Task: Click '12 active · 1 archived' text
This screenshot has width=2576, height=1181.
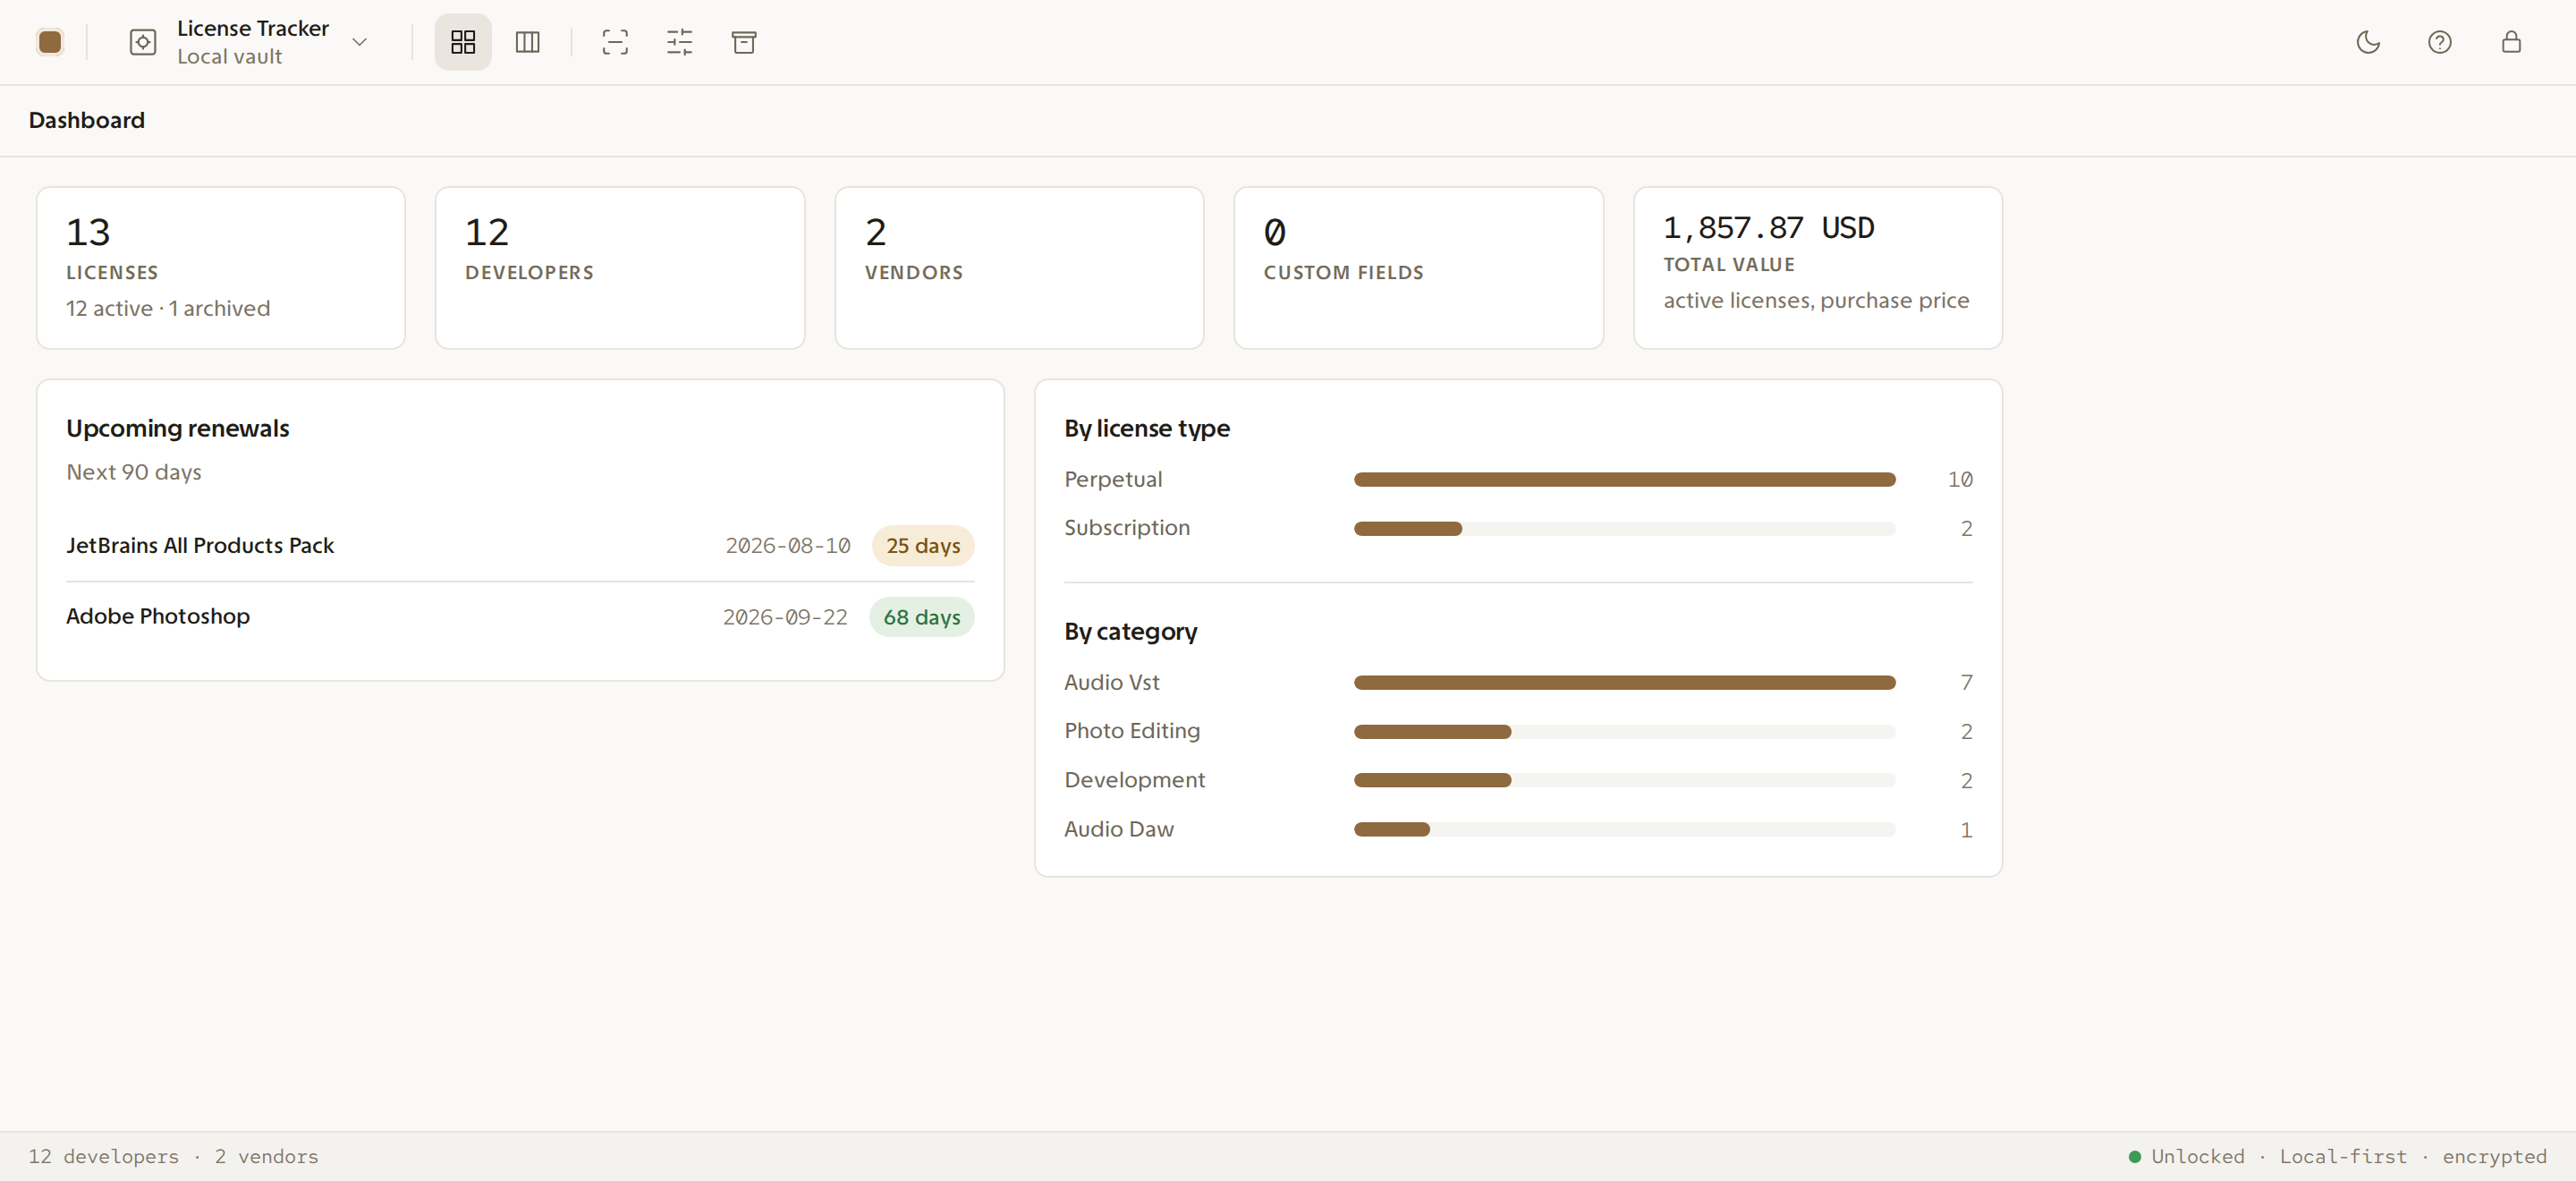Action: click(168, 308)
